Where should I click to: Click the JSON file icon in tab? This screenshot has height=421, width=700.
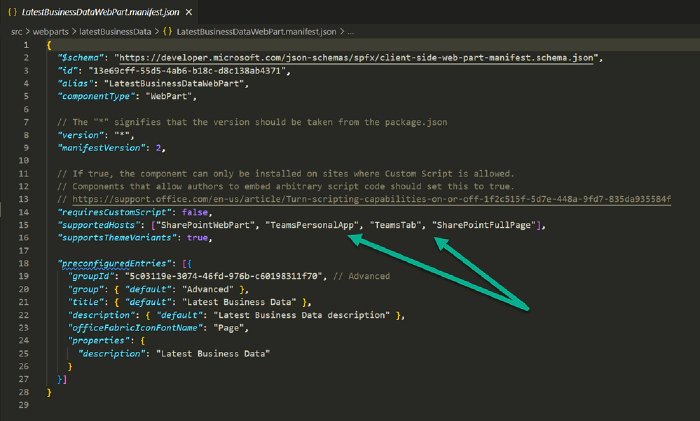12,12
